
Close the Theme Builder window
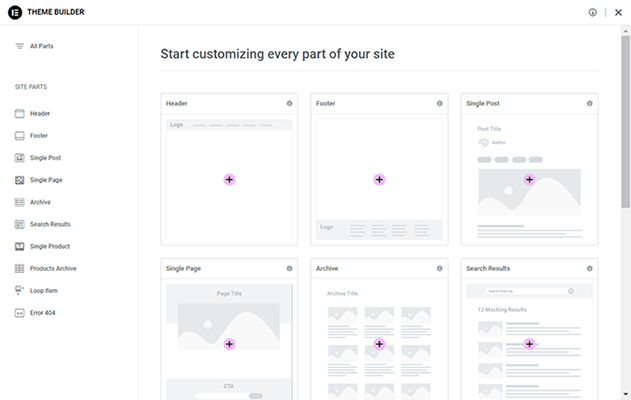point(617,12)
